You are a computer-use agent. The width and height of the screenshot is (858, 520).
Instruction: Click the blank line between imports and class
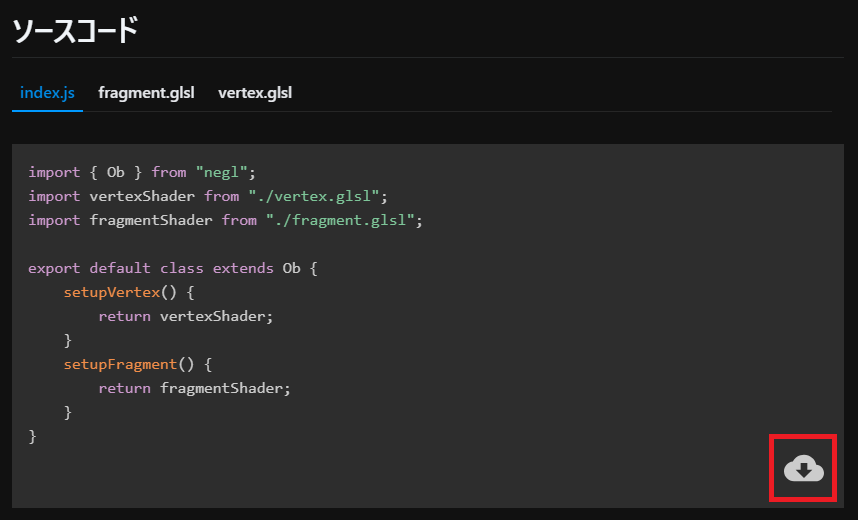(x=200, y=244)
